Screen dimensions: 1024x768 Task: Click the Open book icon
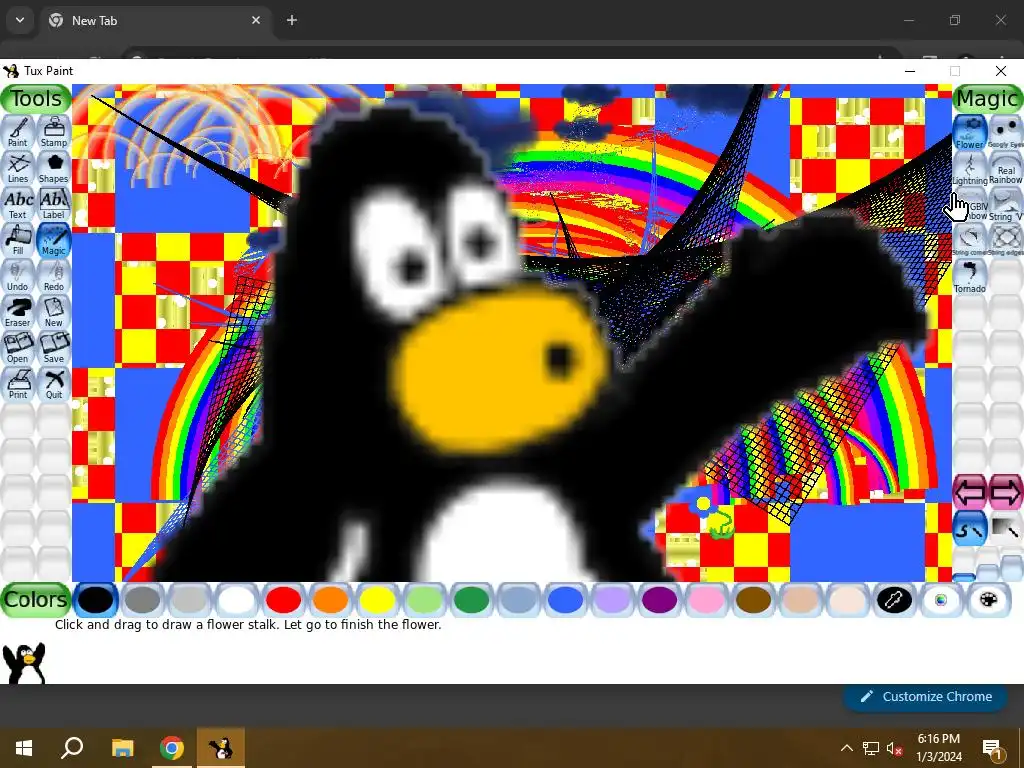click(x=18, y=348)
